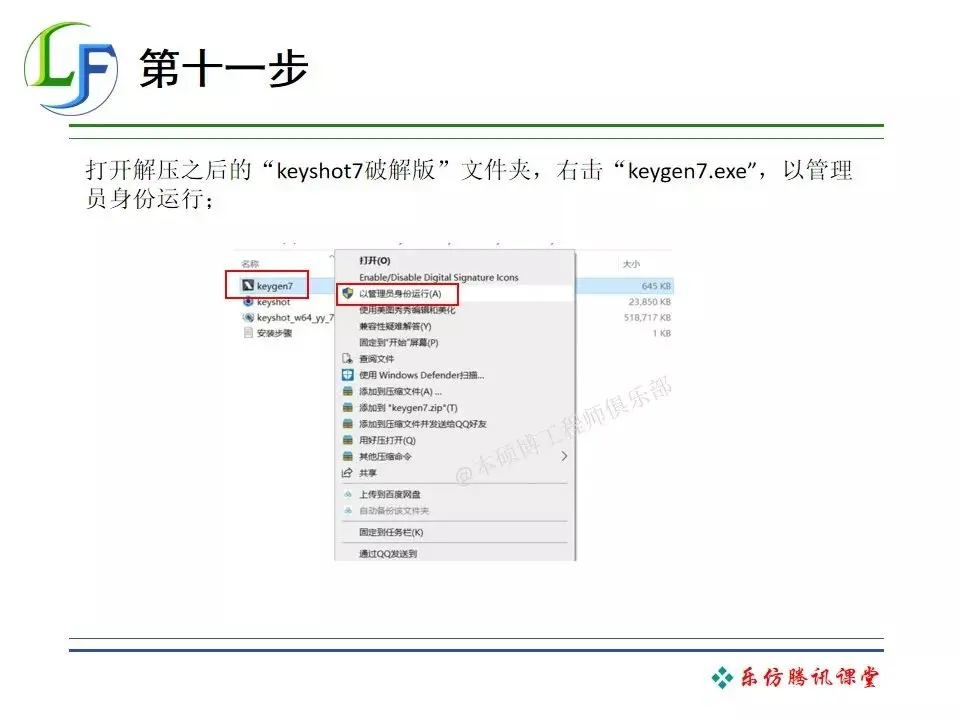Click the 23,850 KB size value
The image size is (960, 720).
point(650,302)
